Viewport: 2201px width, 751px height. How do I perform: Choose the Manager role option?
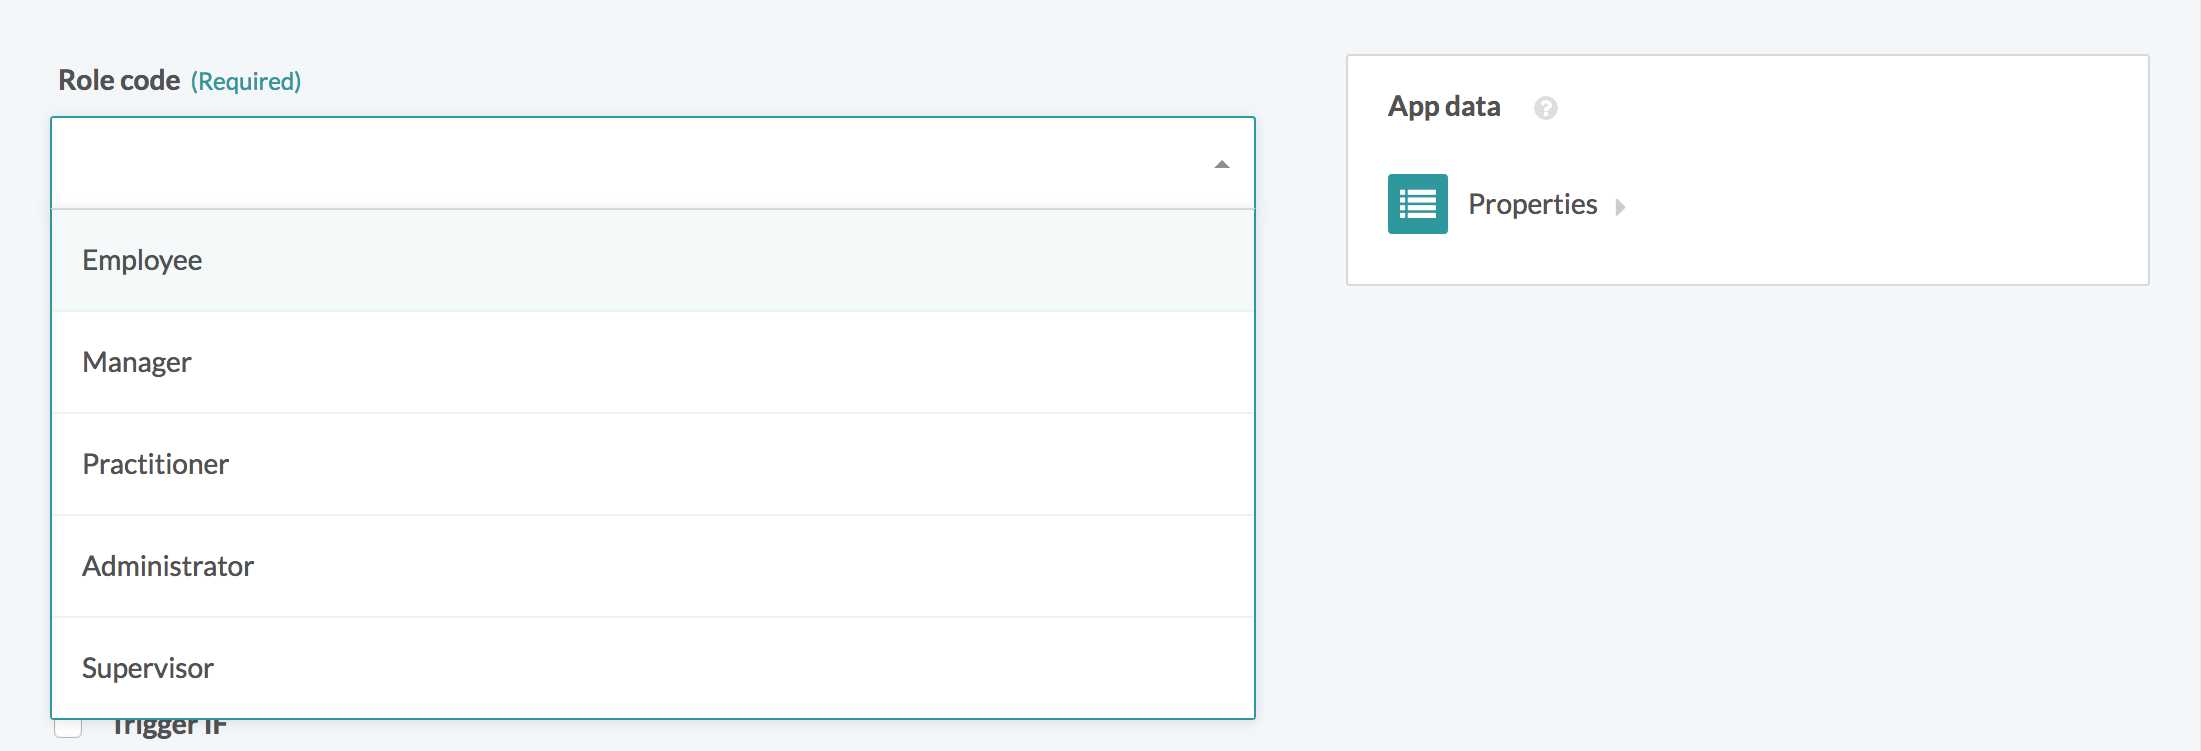(x=136, y=362)
